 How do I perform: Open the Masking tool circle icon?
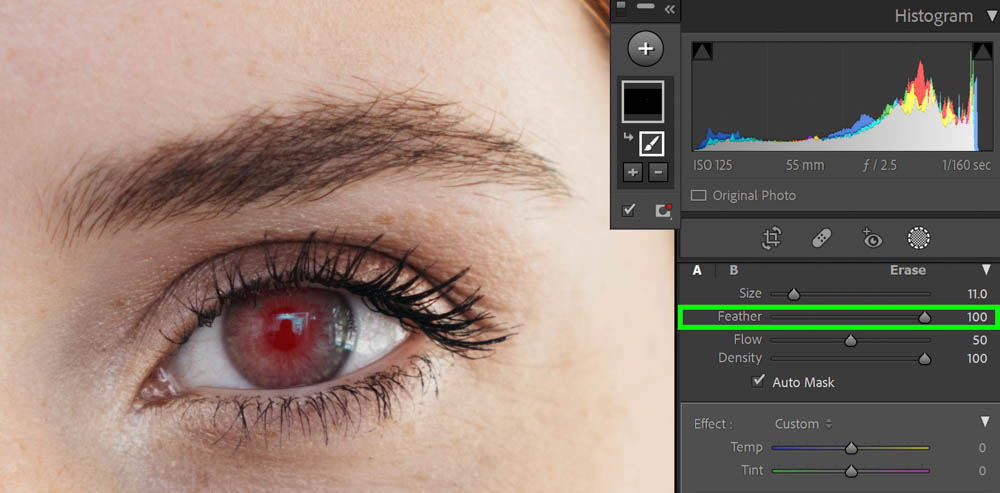(918, 239)
